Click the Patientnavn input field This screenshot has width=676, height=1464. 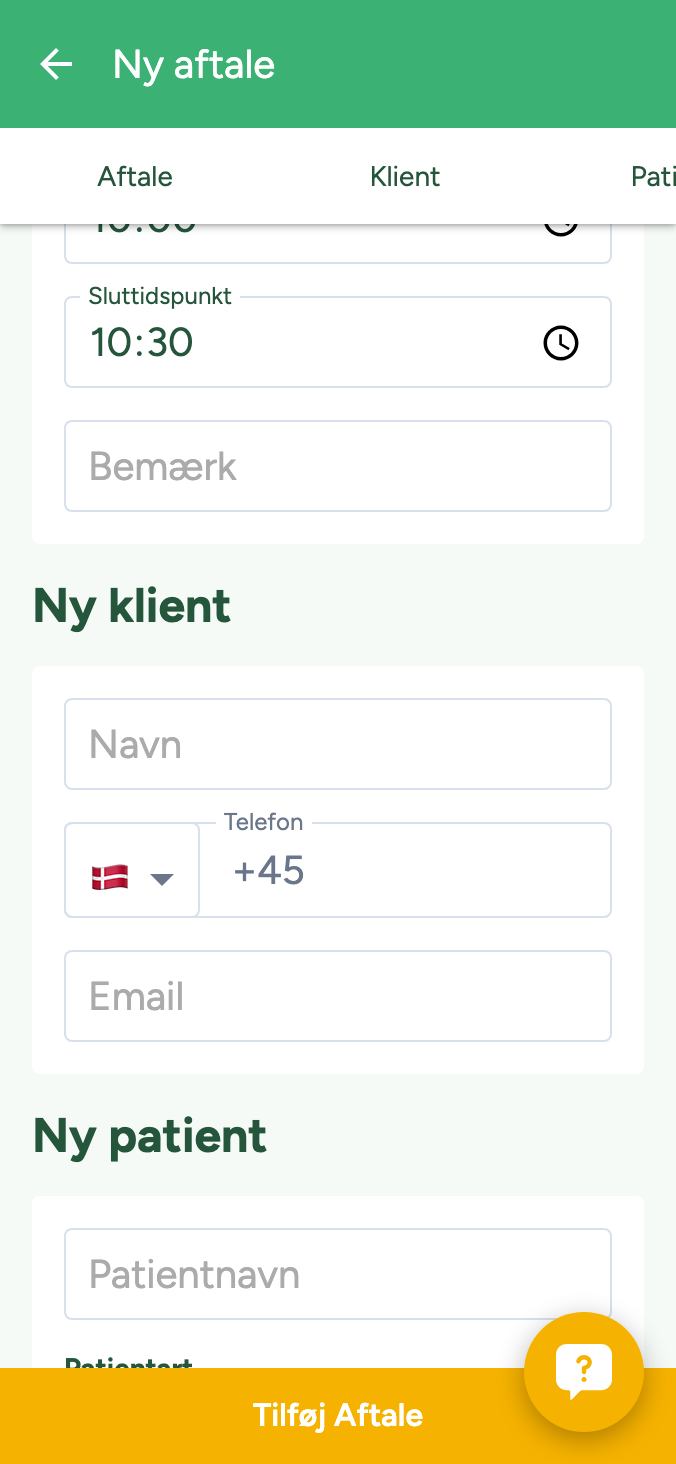pos(338,1275)
